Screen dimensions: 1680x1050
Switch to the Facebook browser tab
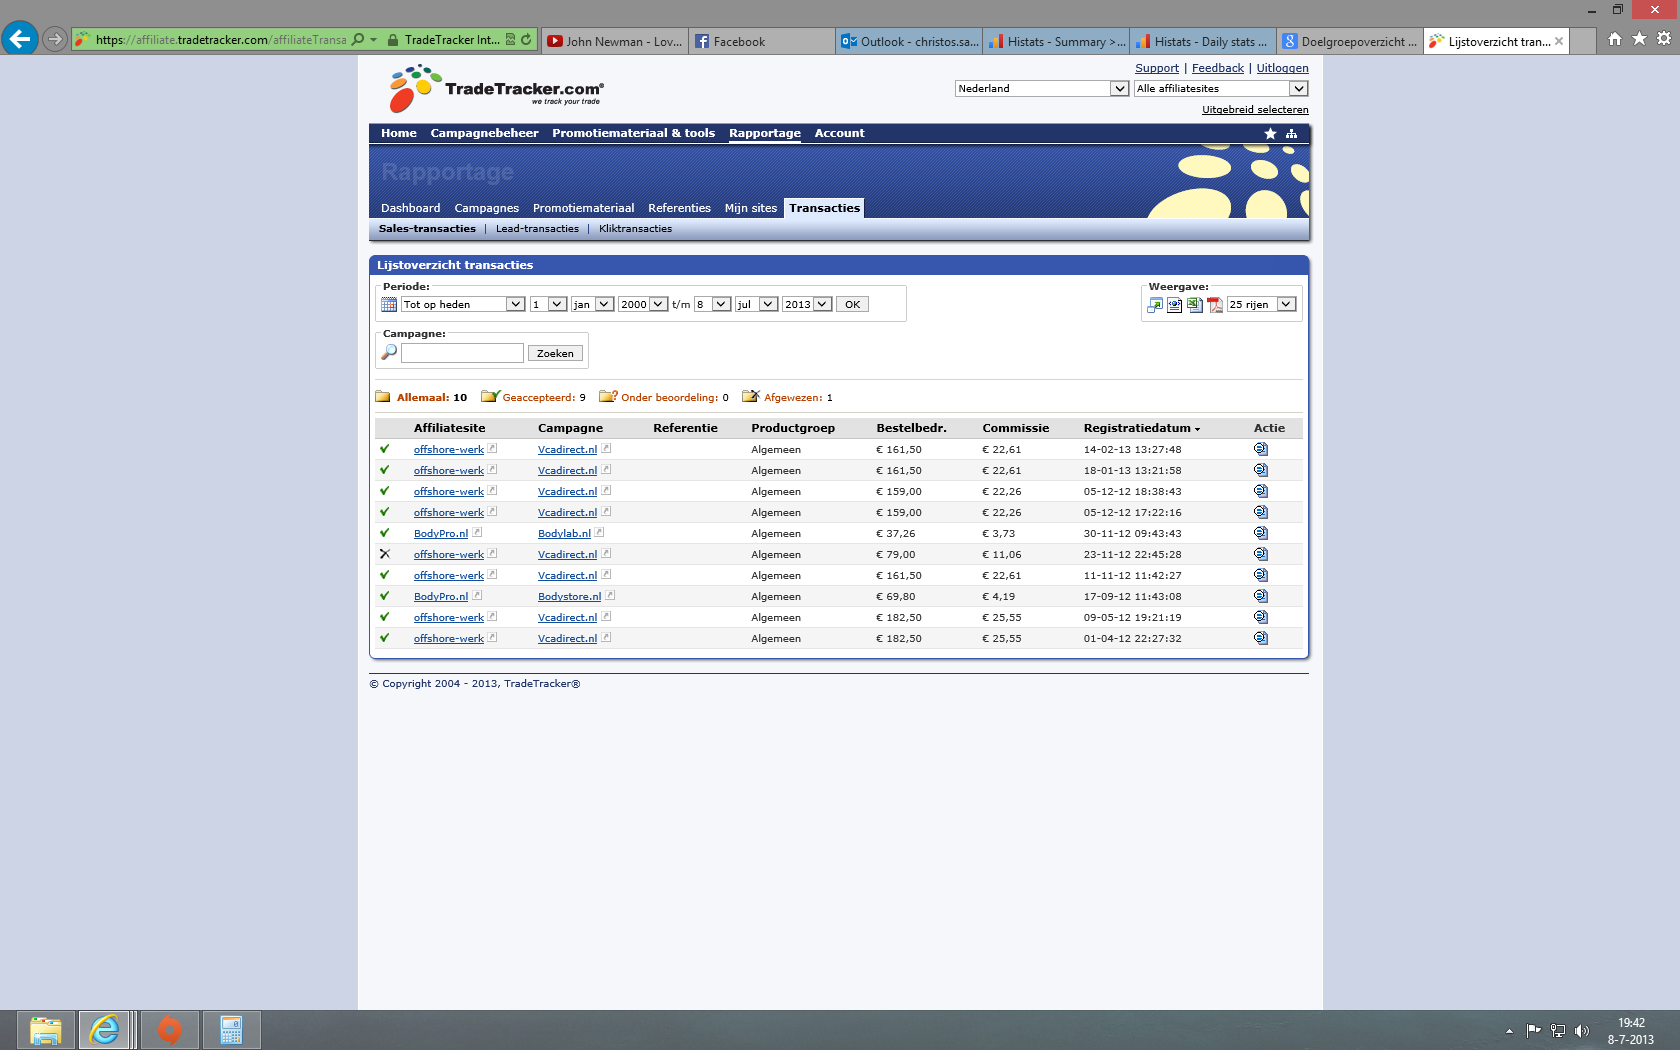point(762,41)
